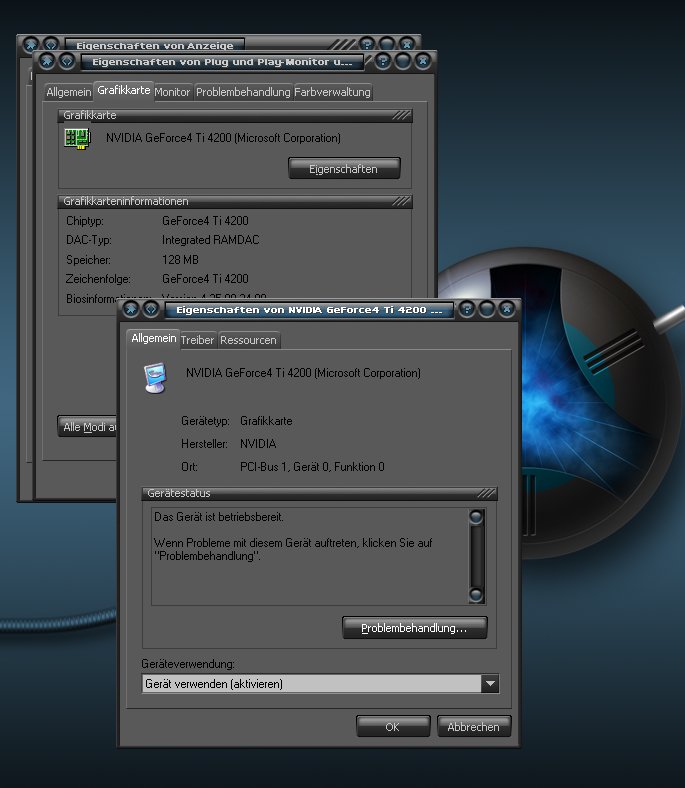Click the pin icon in Plug und Play-Monitor title bar
Viewport: 685px width, 788px height.
47,61
